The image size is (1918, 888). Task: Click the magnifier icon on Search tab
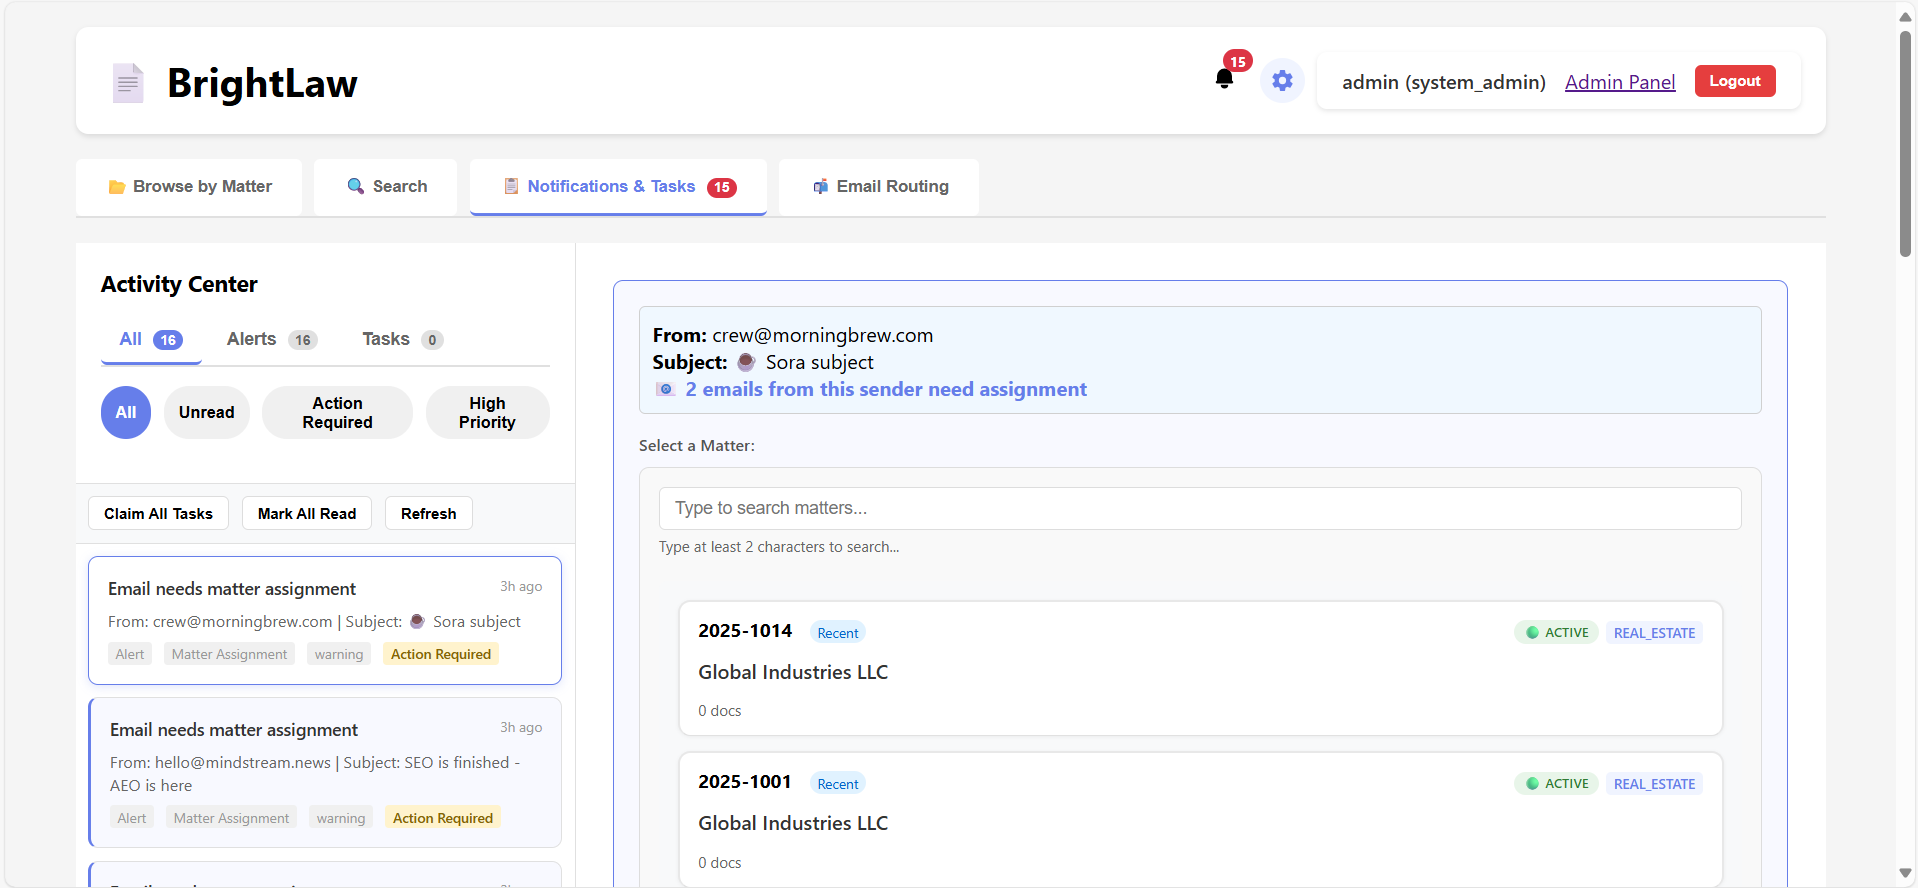coord(355,186)
